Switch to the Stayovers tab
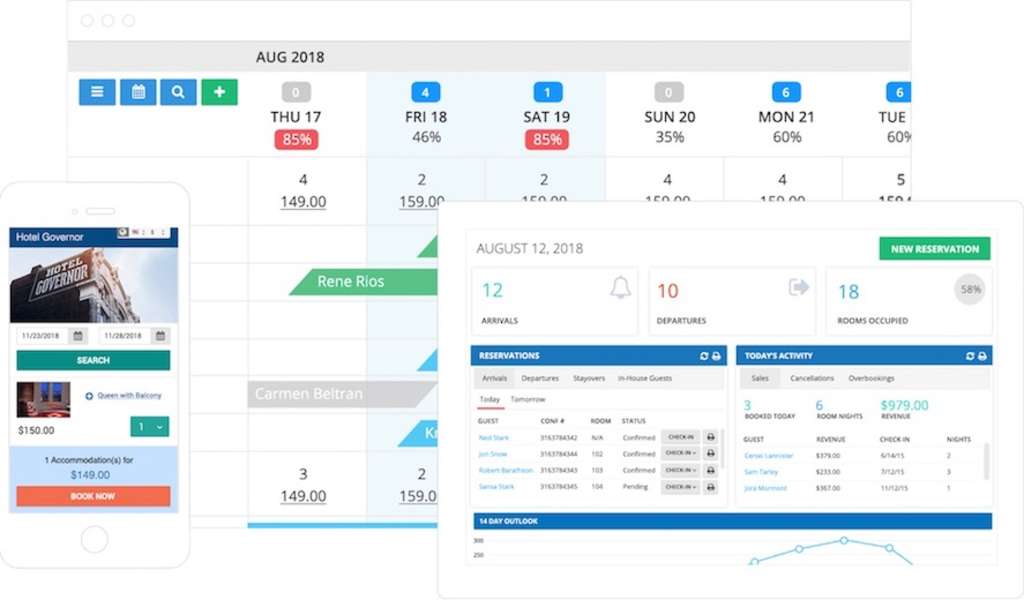Image resolution: width=1024 pixels, height=600 pixels. [x=588, y=379]
